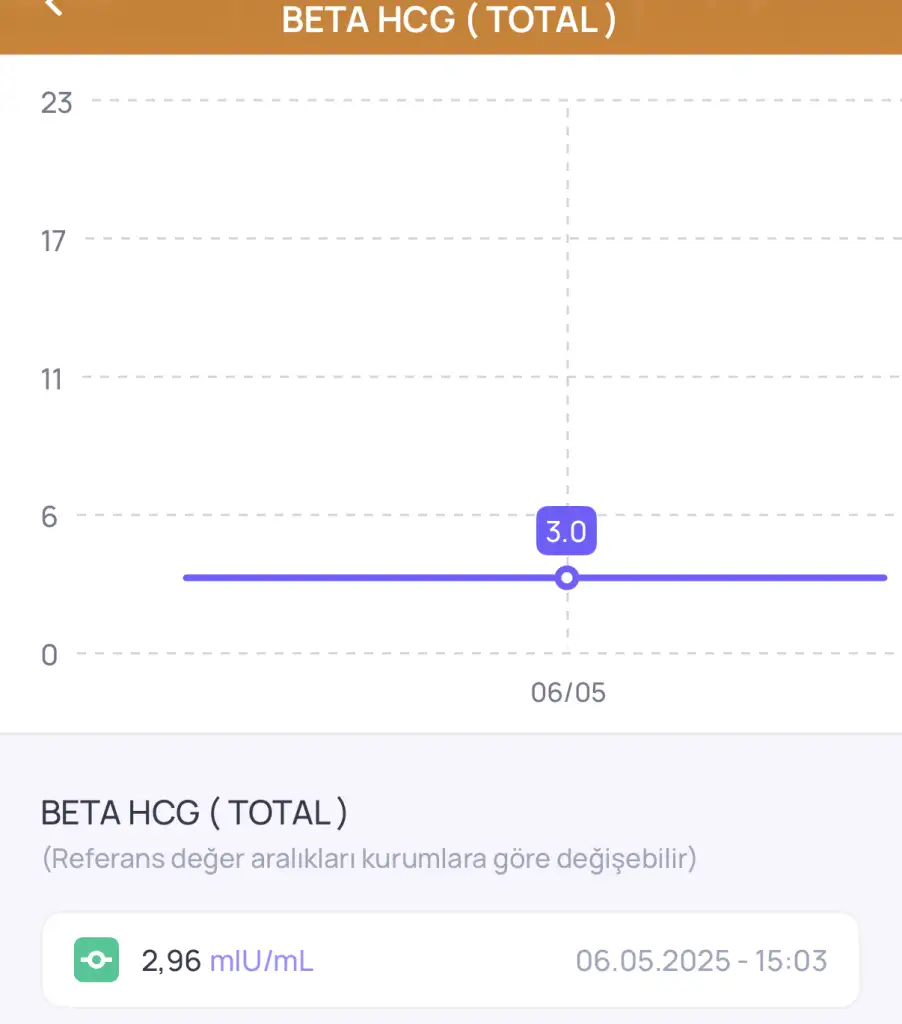Screen dimensions: 902x1024
Task: Tap the 3.0 value tooltip bubble
Action: [566, 531]
